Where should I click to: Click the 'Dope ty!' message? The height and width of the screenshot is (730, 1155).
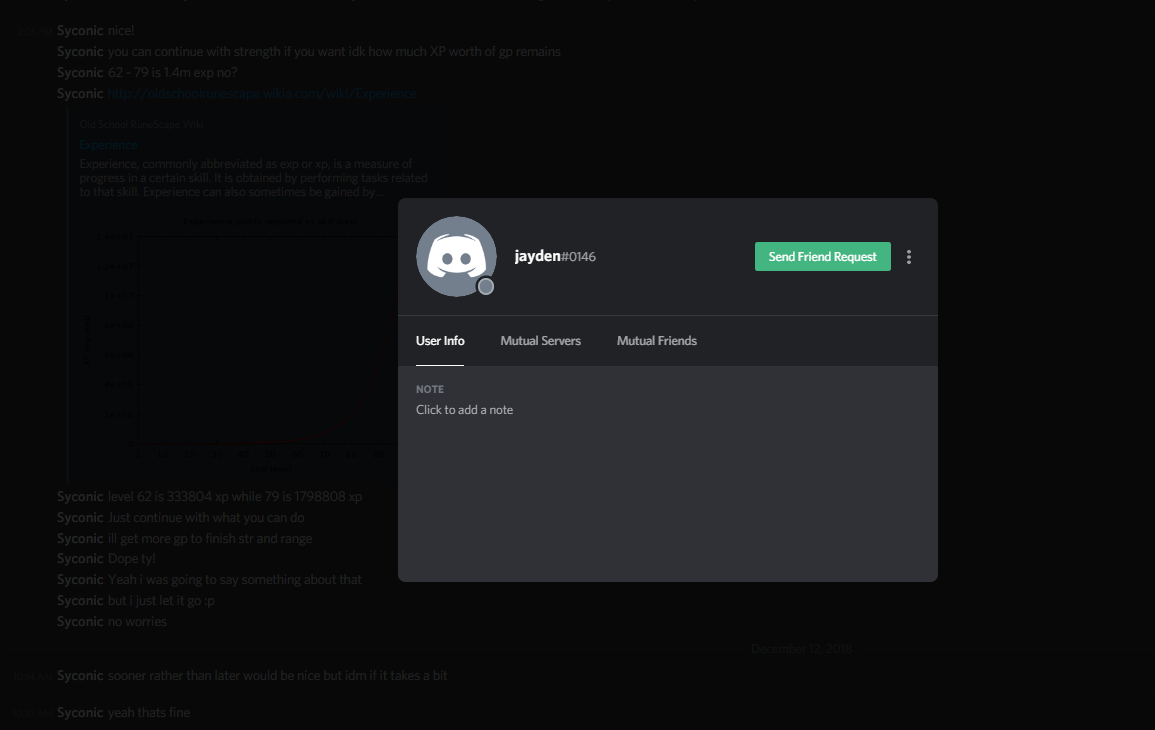tap(131, 558)
